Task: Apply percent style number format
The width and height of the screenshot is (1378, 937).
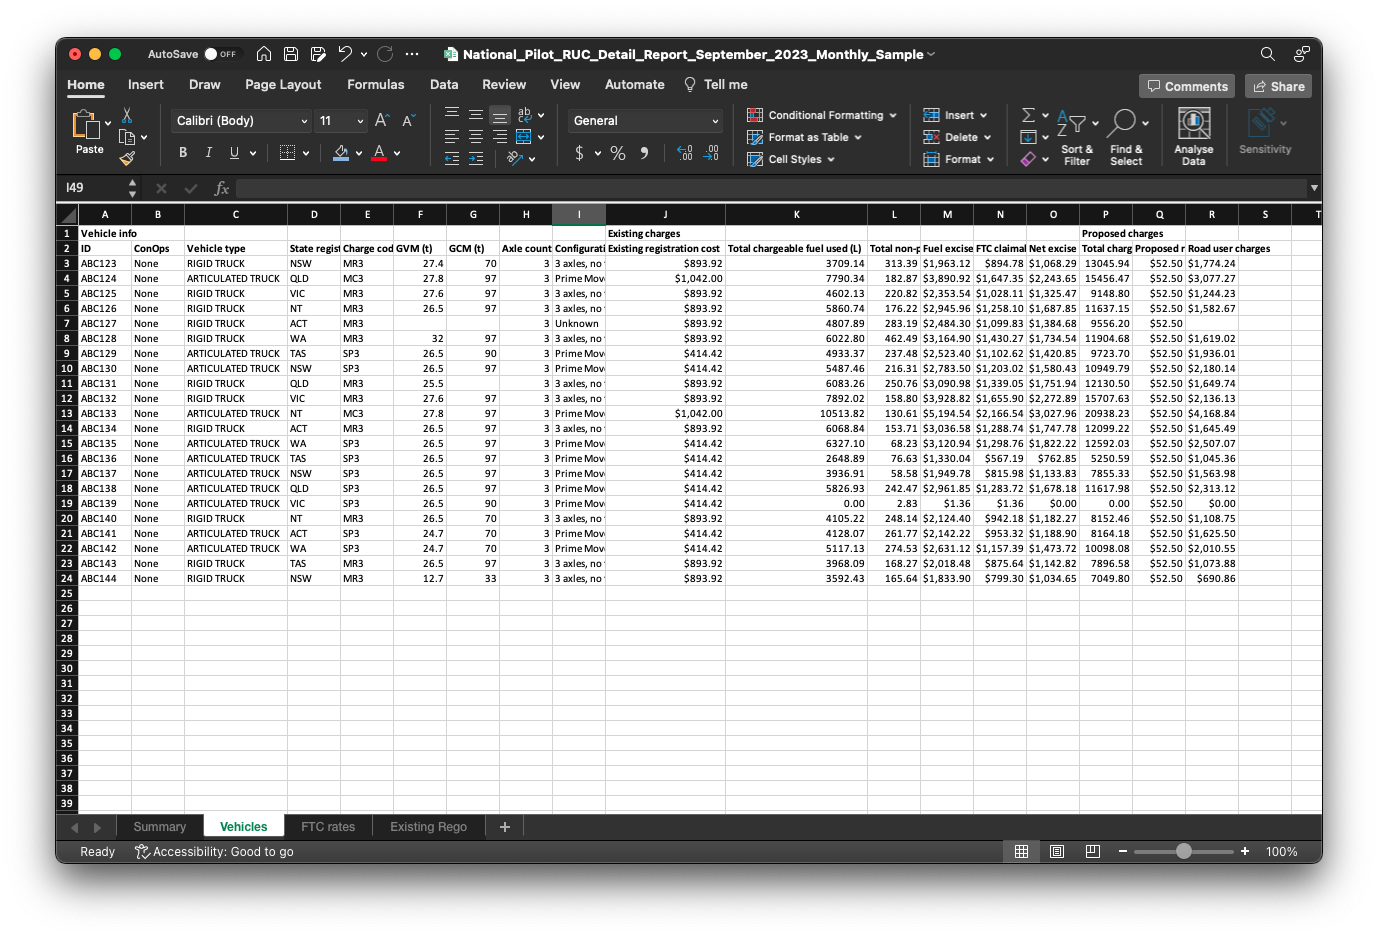Action: pos(618,153)
